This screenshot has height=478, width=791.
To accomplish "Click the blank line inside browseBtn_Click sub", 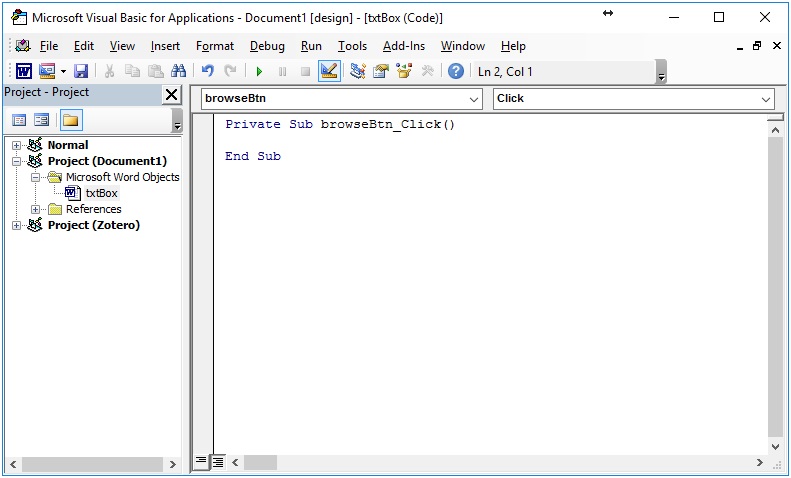I will tap(489, 140).
